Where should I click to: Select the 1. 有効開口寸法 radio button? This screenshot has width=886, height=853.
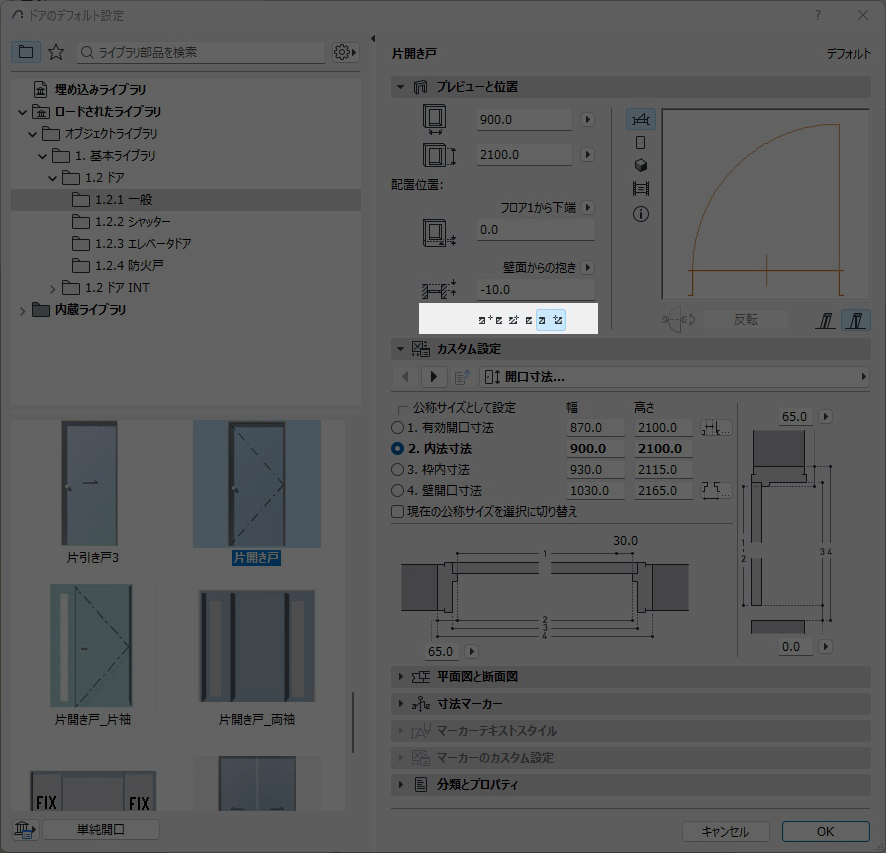click(398, 428)
